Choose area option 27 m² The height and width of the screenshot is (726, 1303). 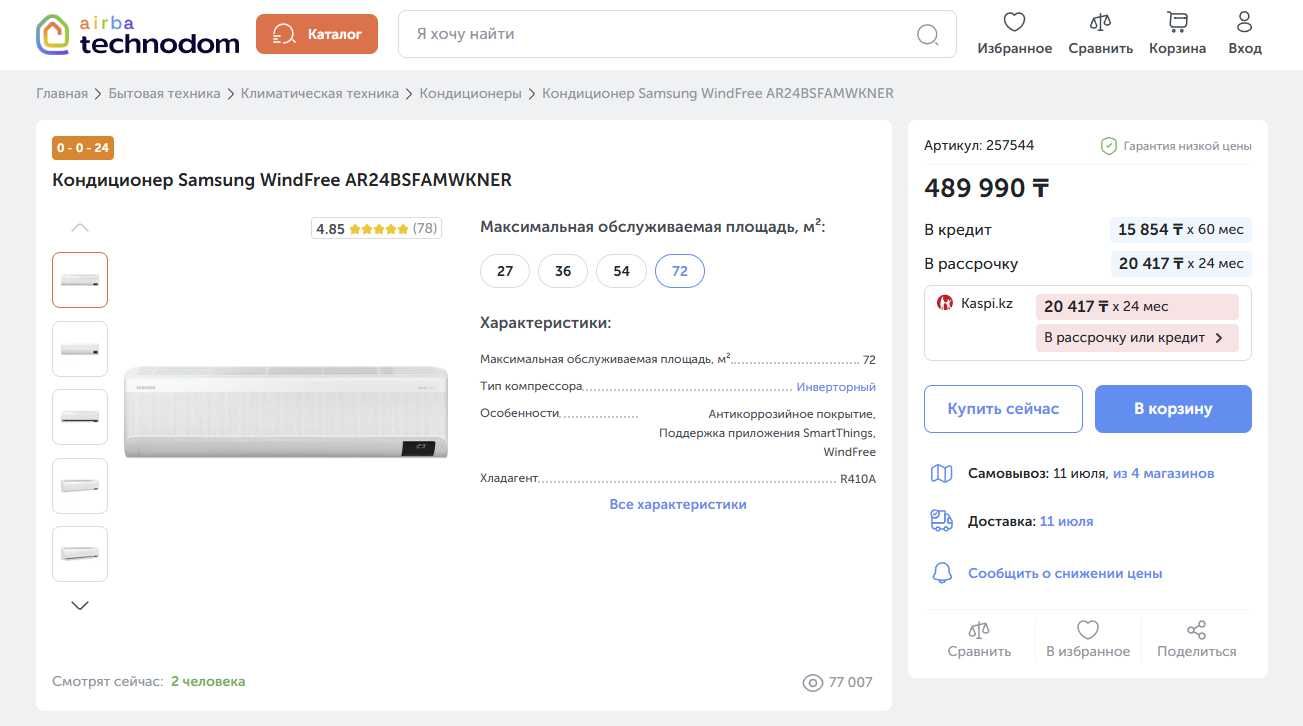505,271
